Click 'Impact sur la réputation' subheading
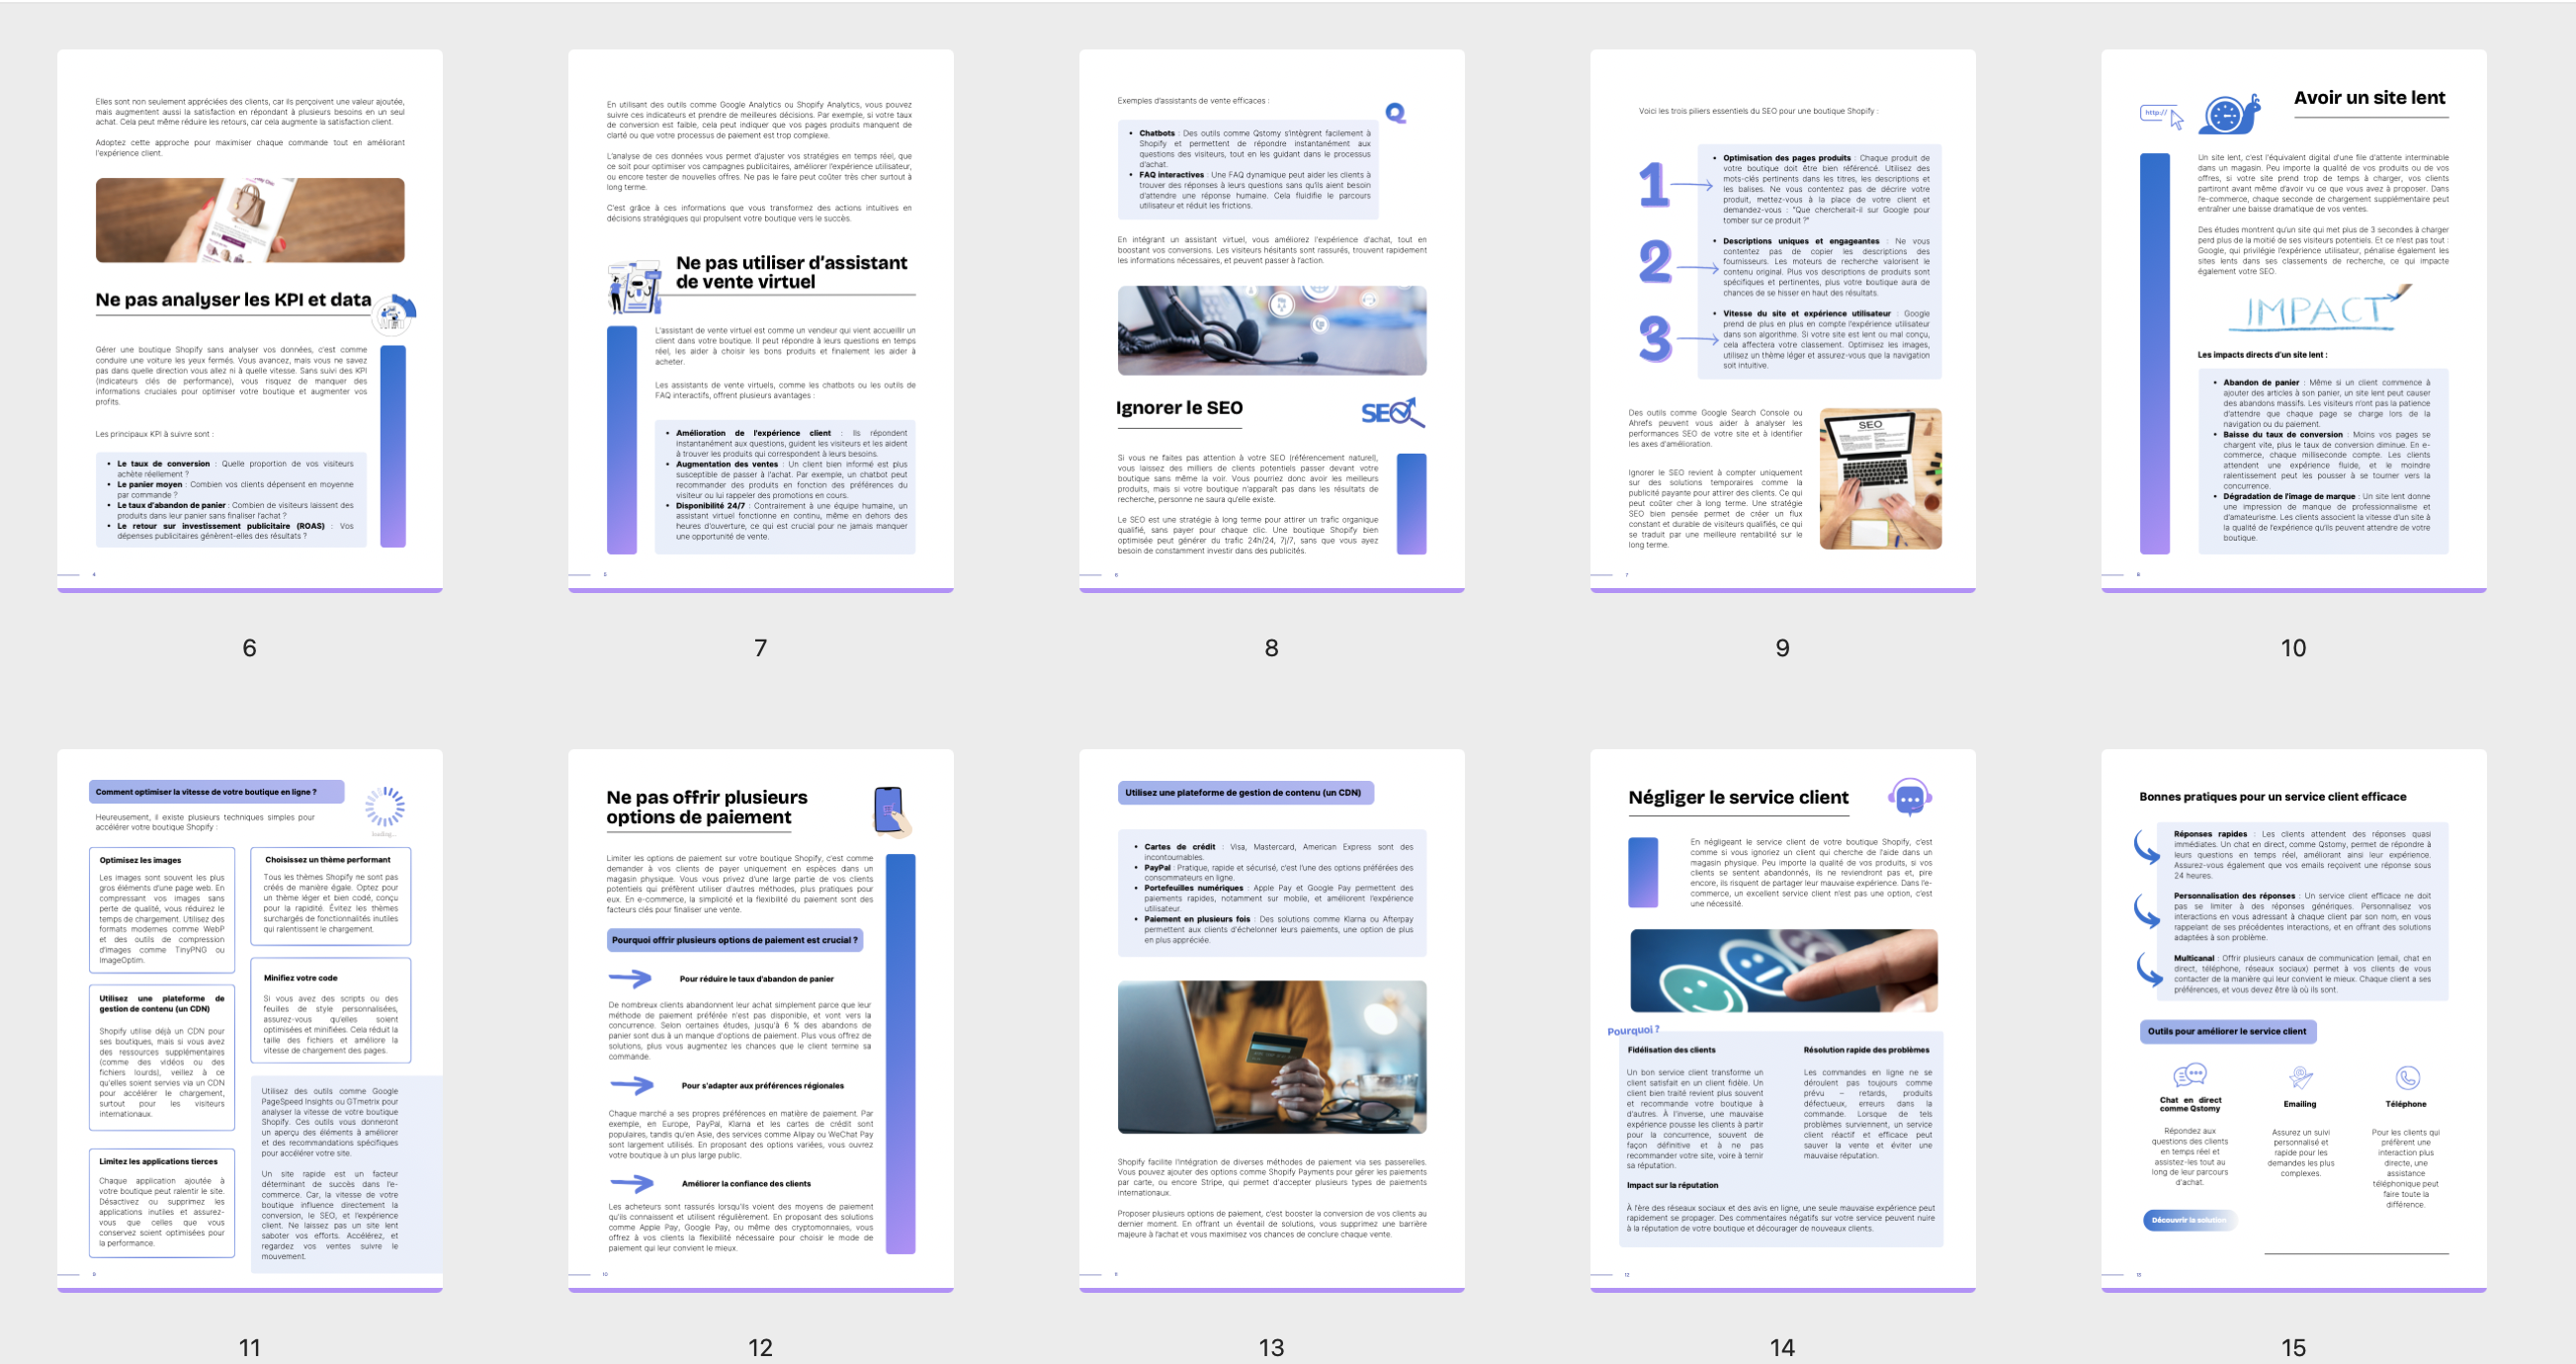 pos(1672,1185)
